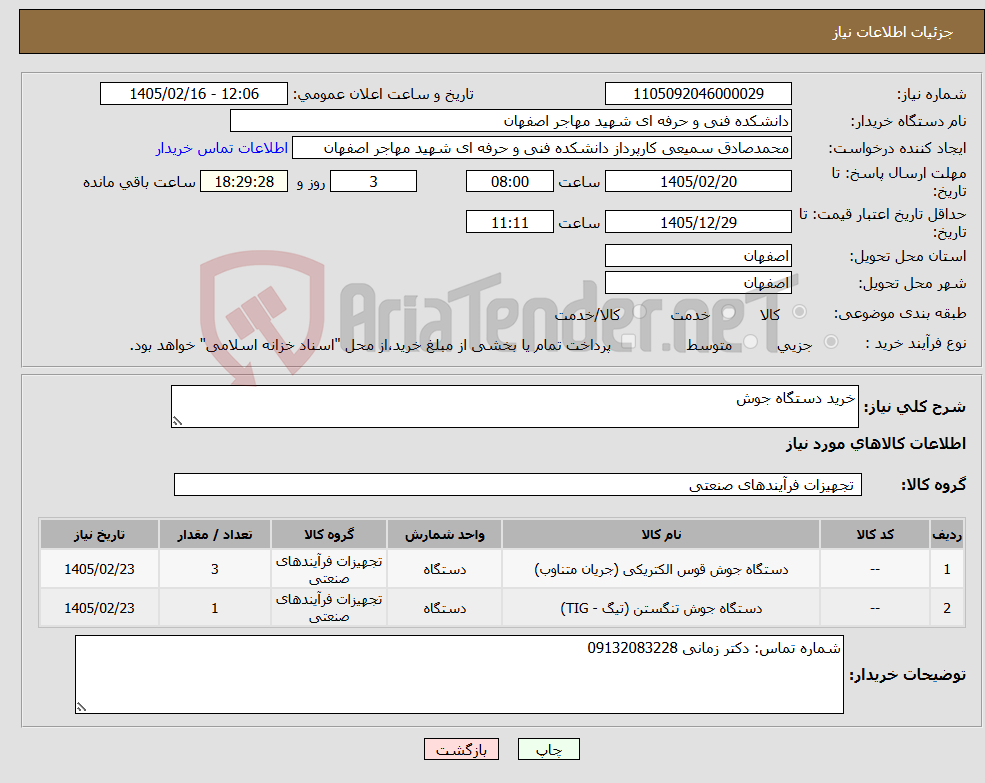The width and height of the screenshot is (985, 783).
Task: Click جزئیات اطلاعات نیاز page header
Action: click(893, 32)
